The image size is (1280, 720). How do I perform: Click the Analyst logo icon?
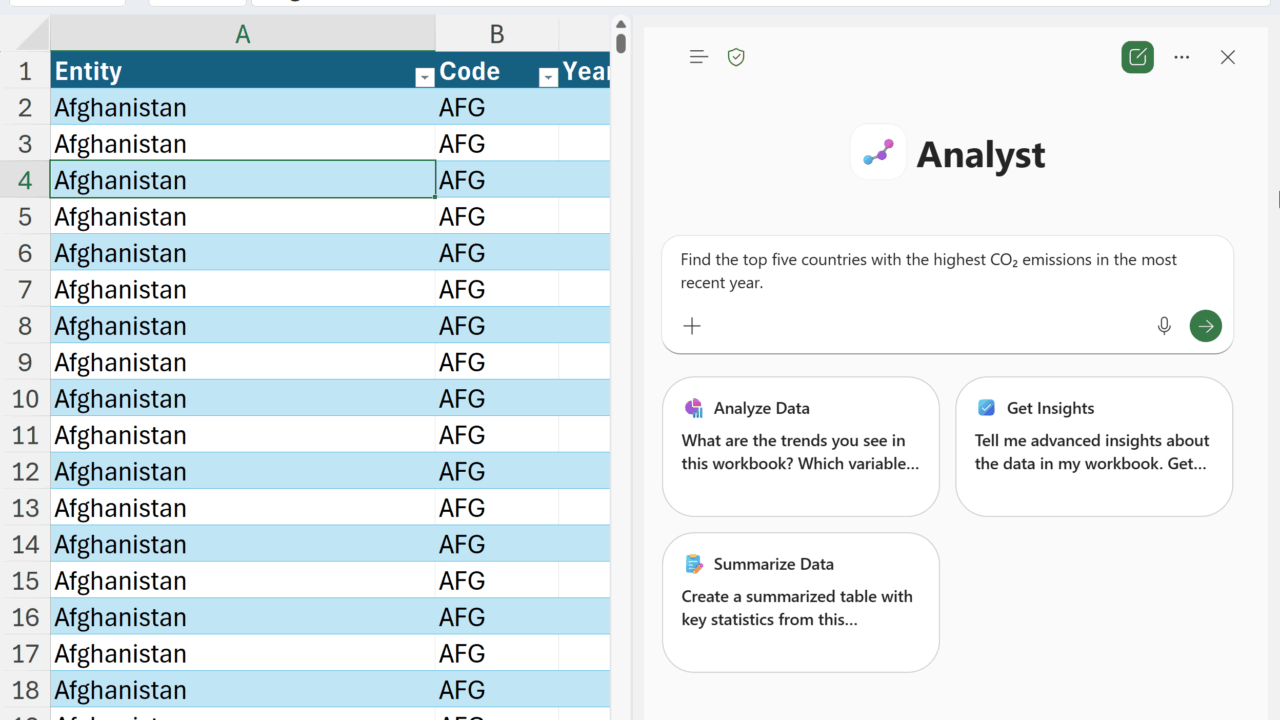[878, 153]
